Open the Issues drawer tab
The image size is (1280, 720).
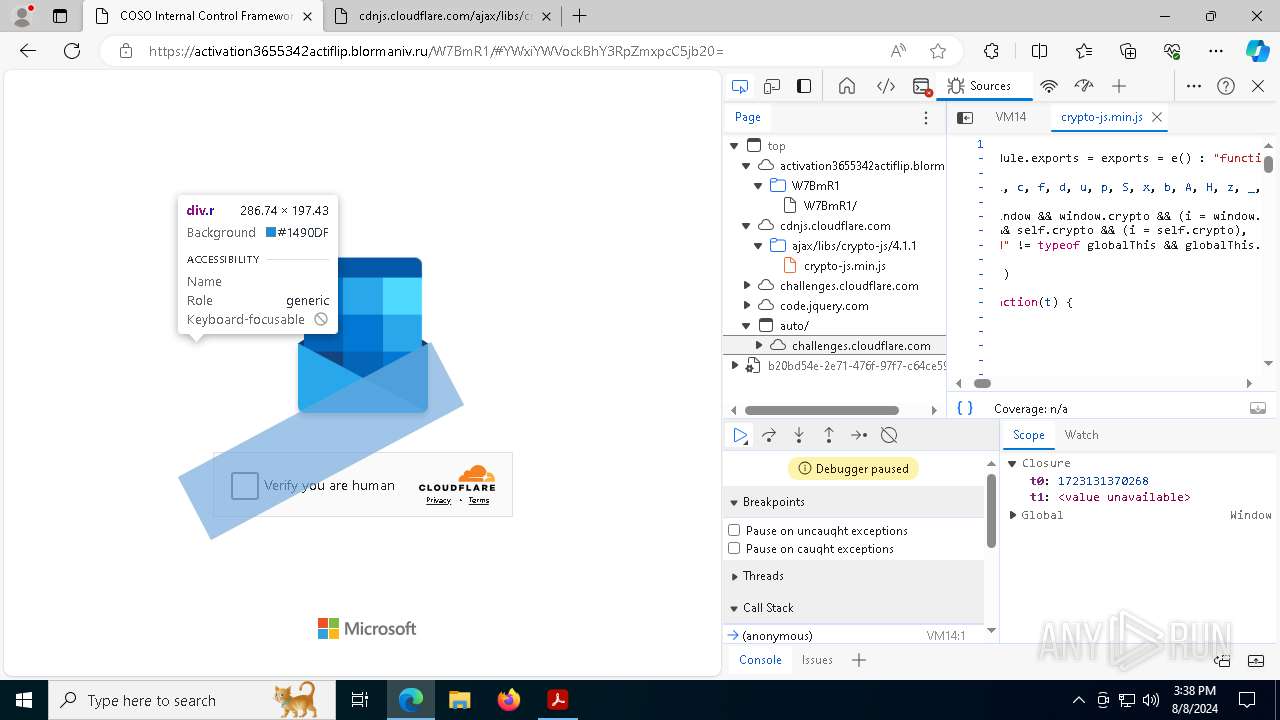817,660
